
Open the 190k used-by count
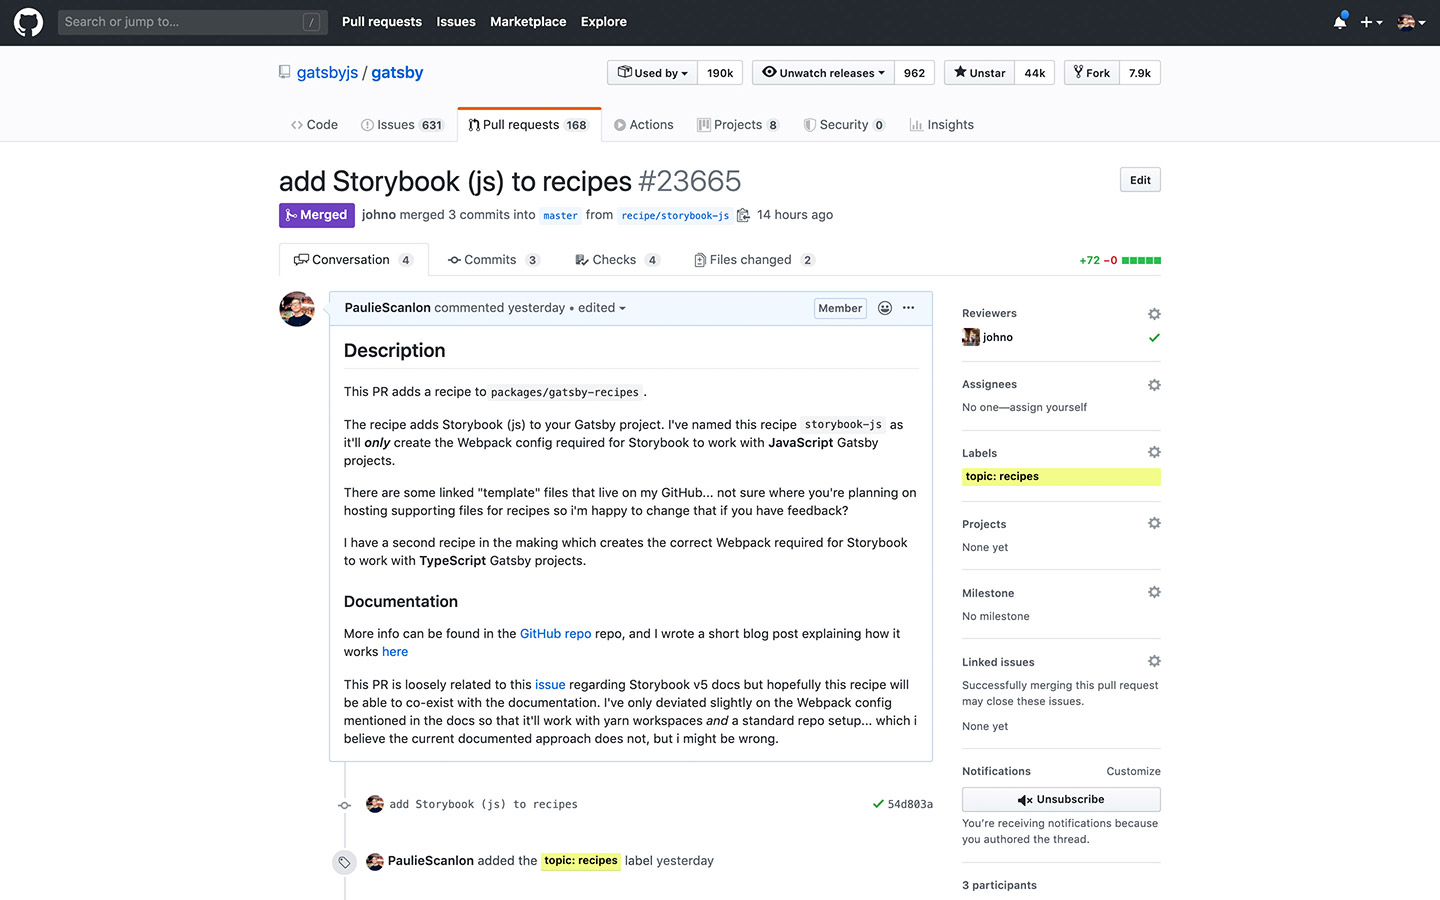720,73
